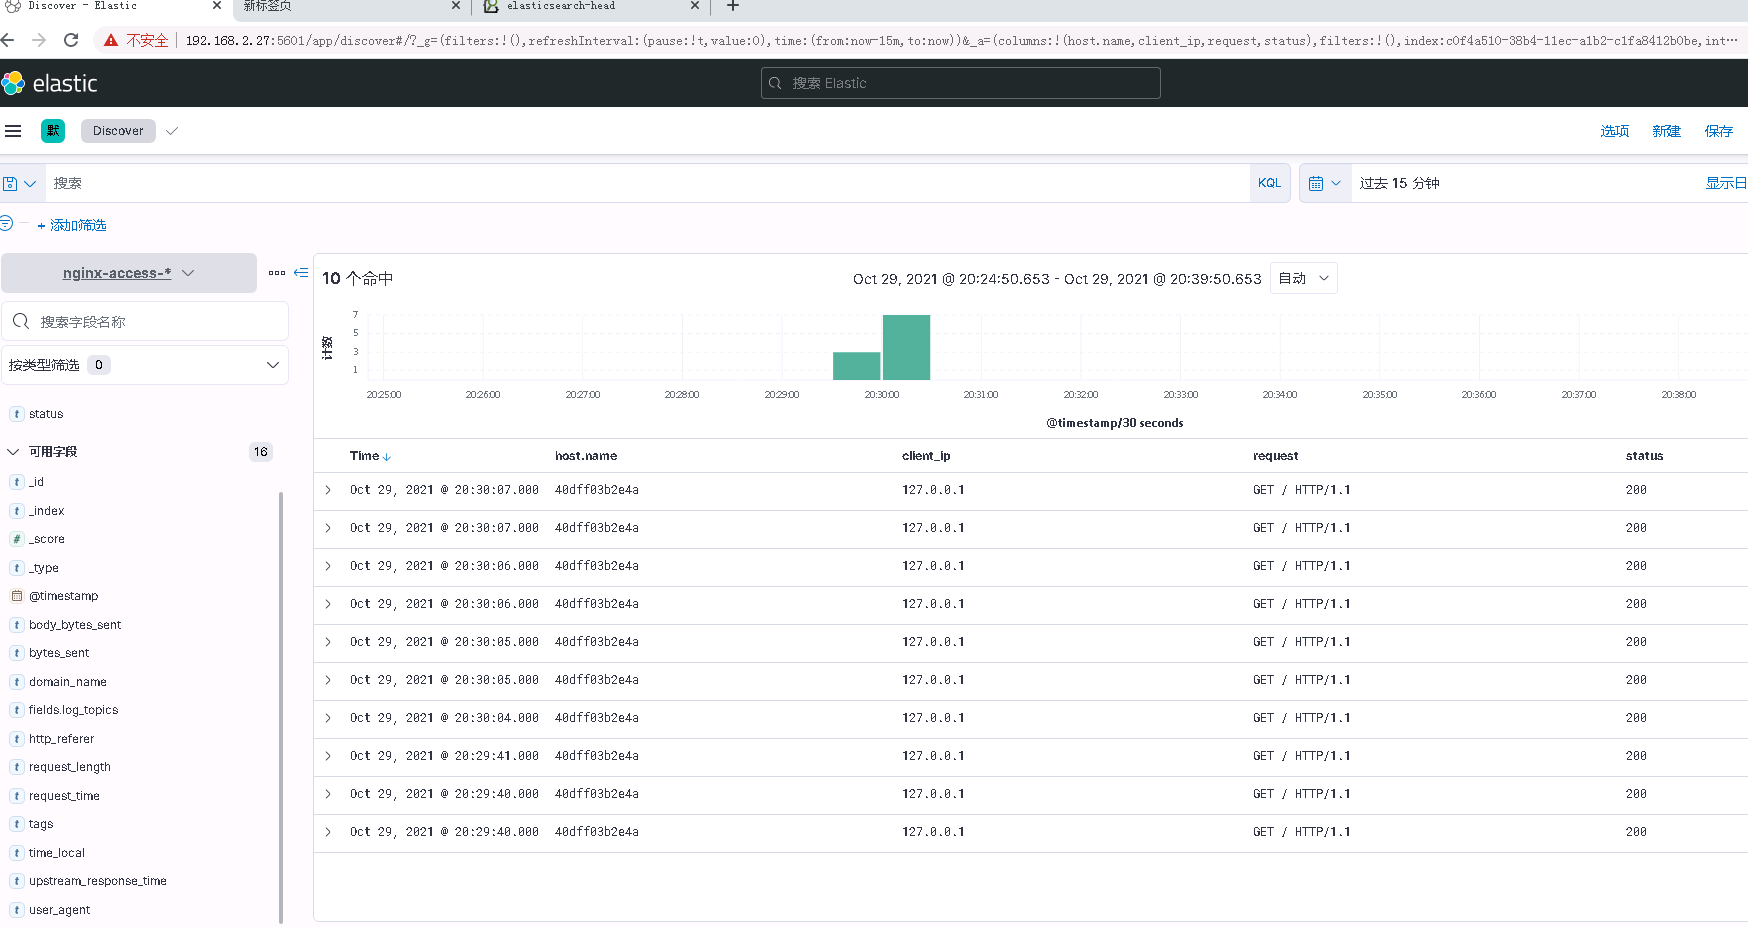
Task: Select the fields.log_topics field
Action: tap(73, 710)
